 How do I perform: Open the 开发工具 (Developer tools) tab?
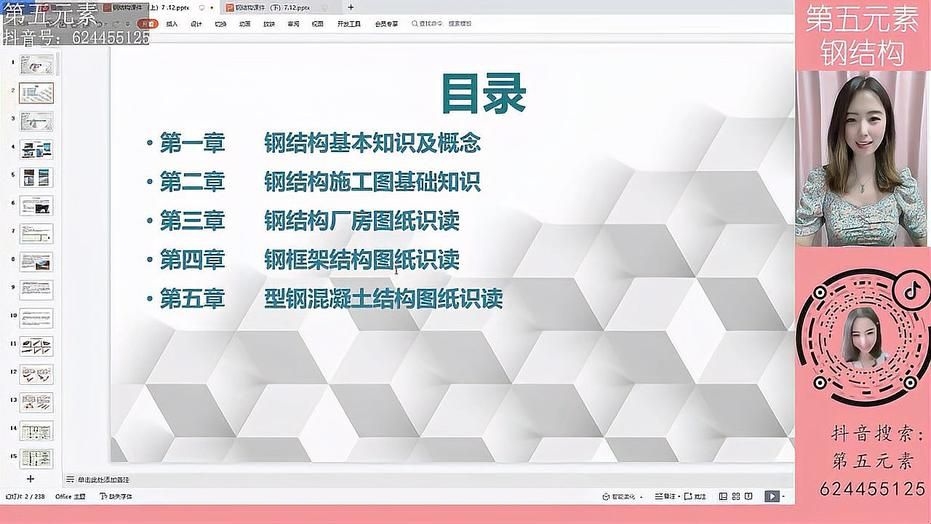tap(349, 24)
